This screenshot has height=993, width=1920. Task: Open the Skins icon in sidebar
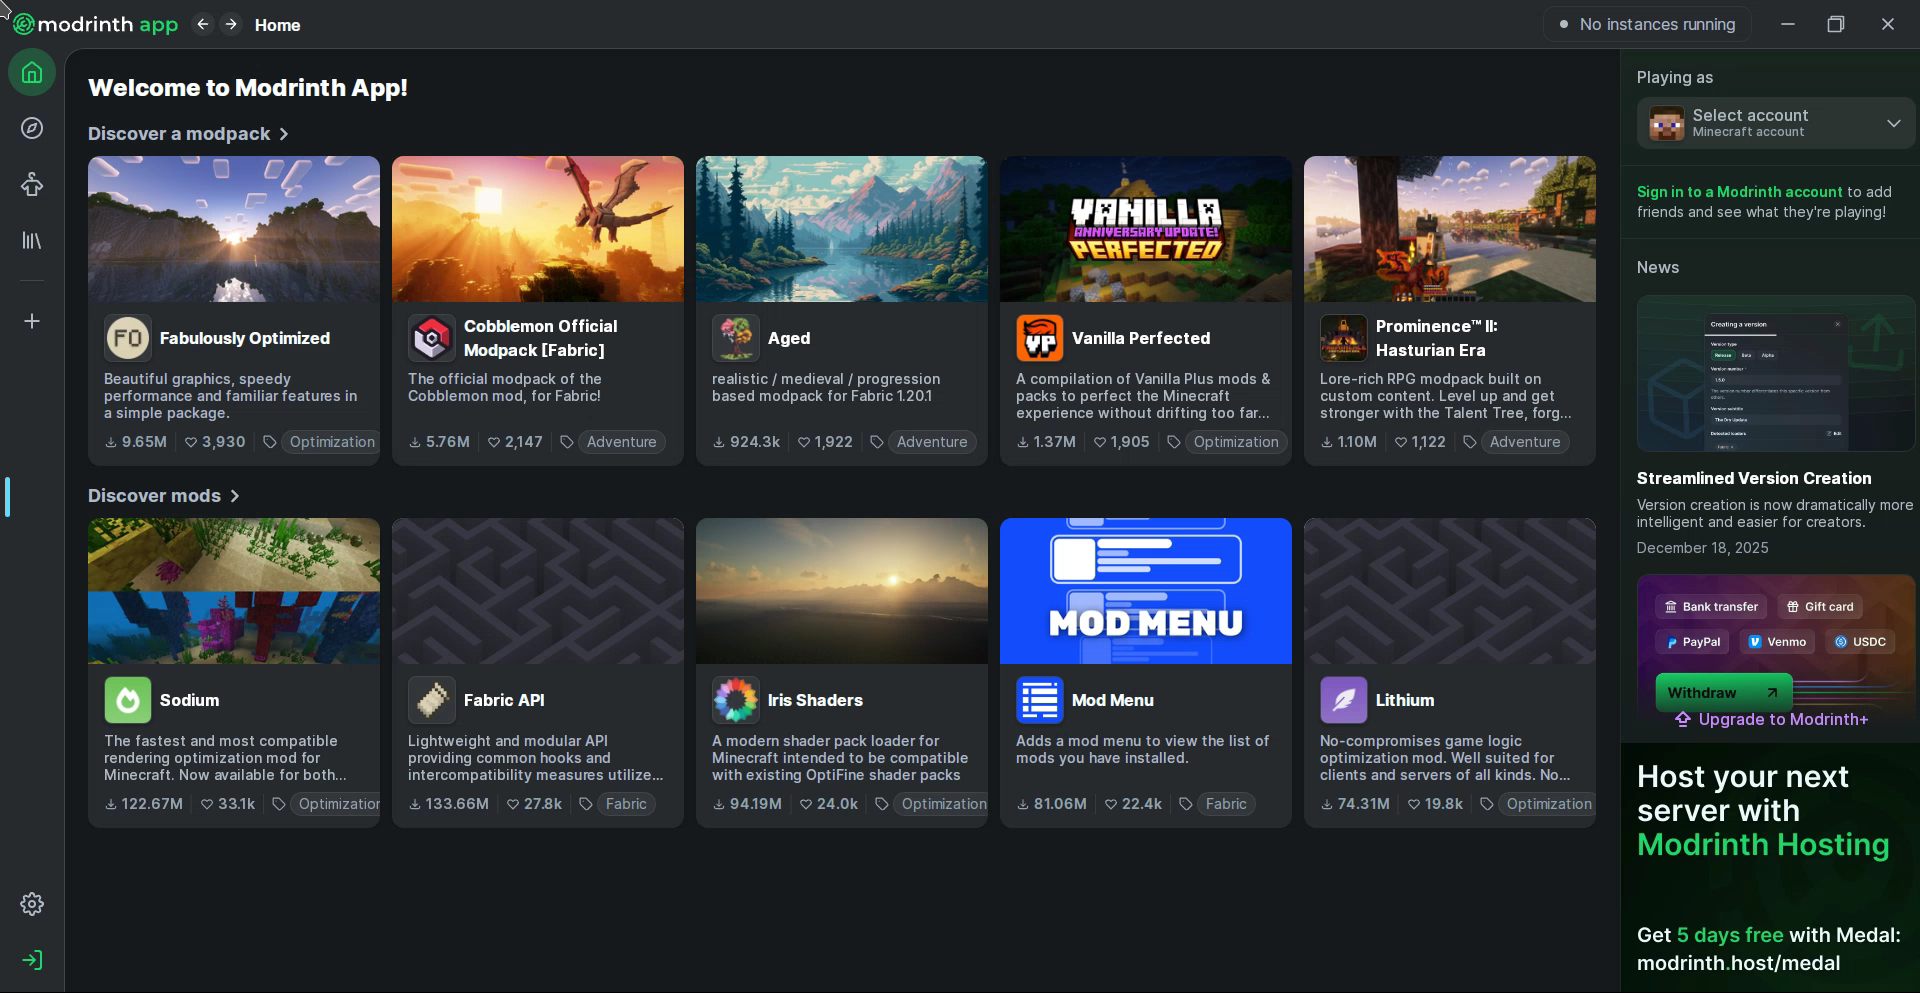(x=32, y=184)
